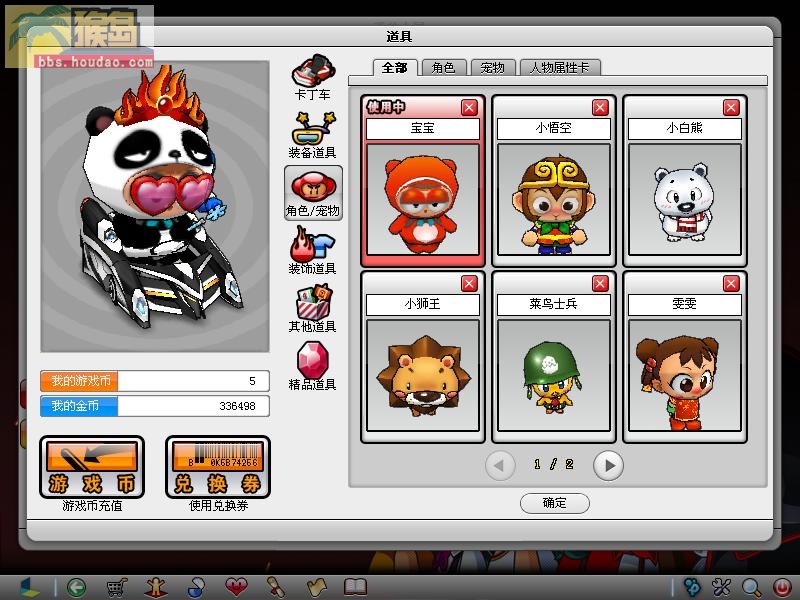
Task: Click the magnifying glass search icon
Action: [752, 587]
